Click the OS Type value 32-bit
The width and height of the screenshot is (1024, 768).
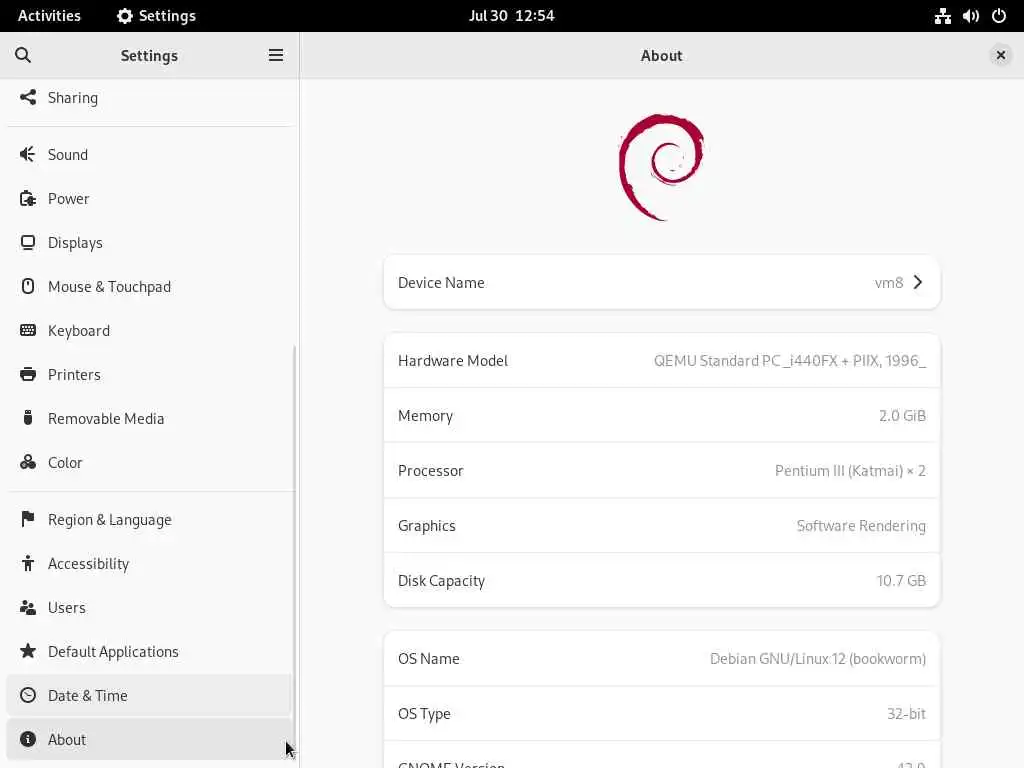point(906,713)
